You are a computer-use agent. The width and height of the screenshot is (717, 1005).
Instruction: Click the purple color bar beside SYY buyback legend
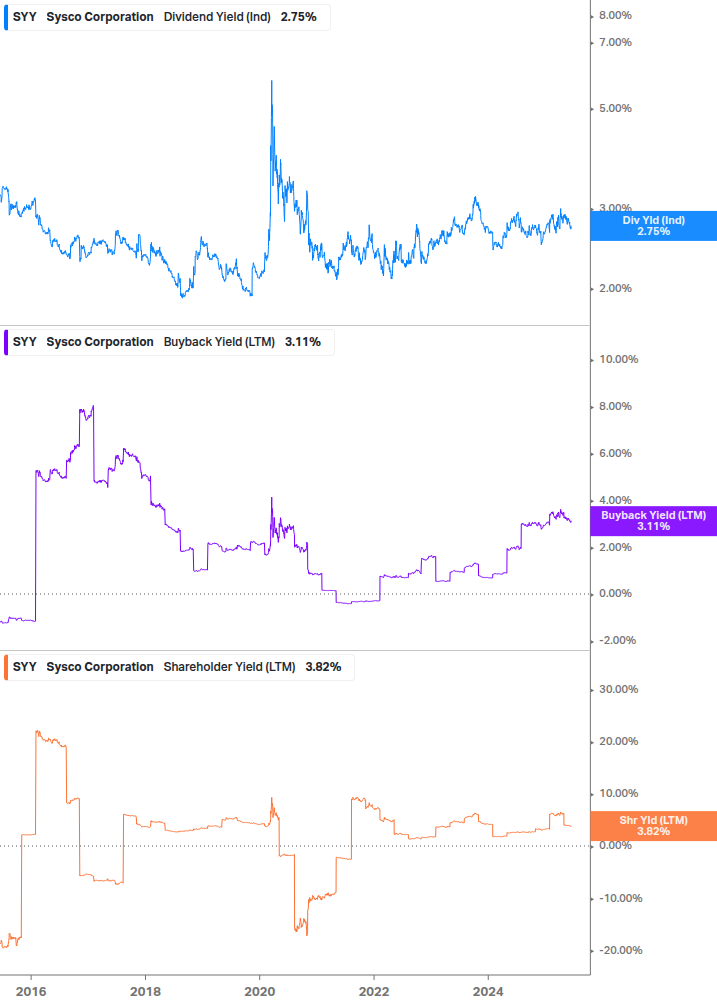coord(6,342)
